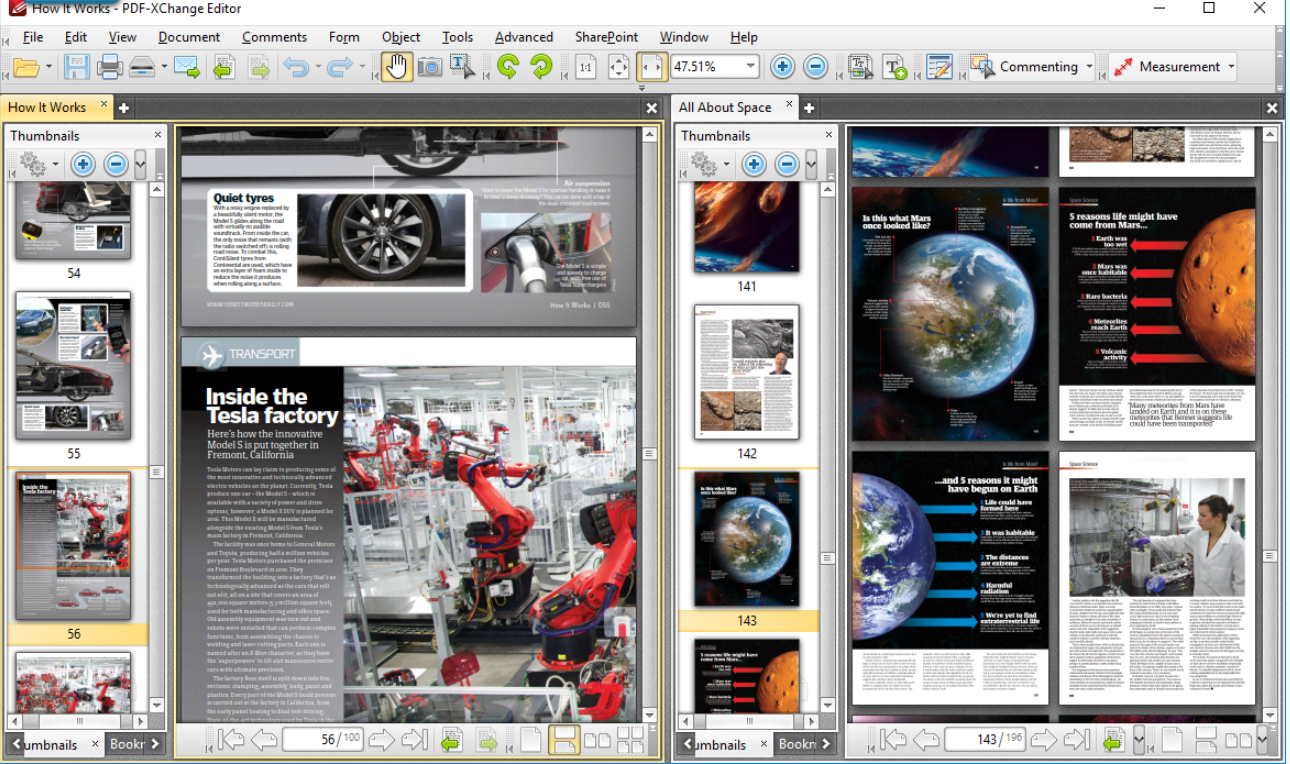Enable two pages layout in How It Works
This screenshot has width=1290, height=764.
click(597, 740)
